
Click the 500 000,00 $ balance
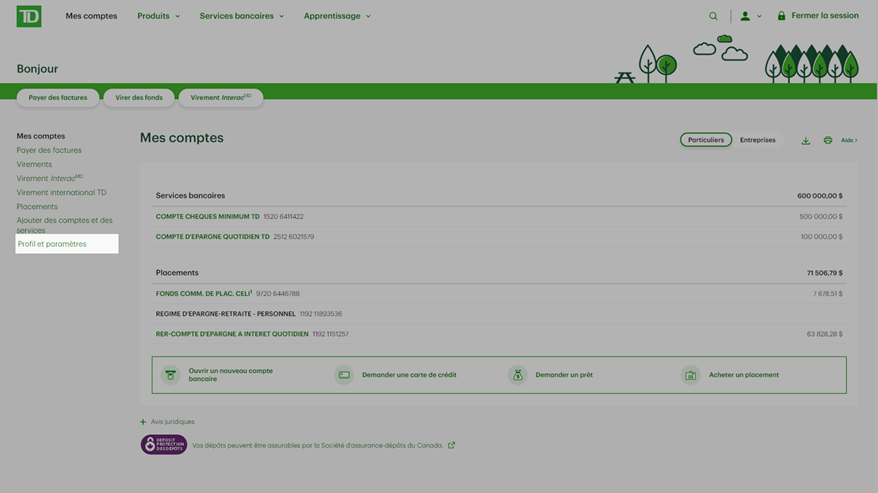pyautogui.click(x=821, y=216)
